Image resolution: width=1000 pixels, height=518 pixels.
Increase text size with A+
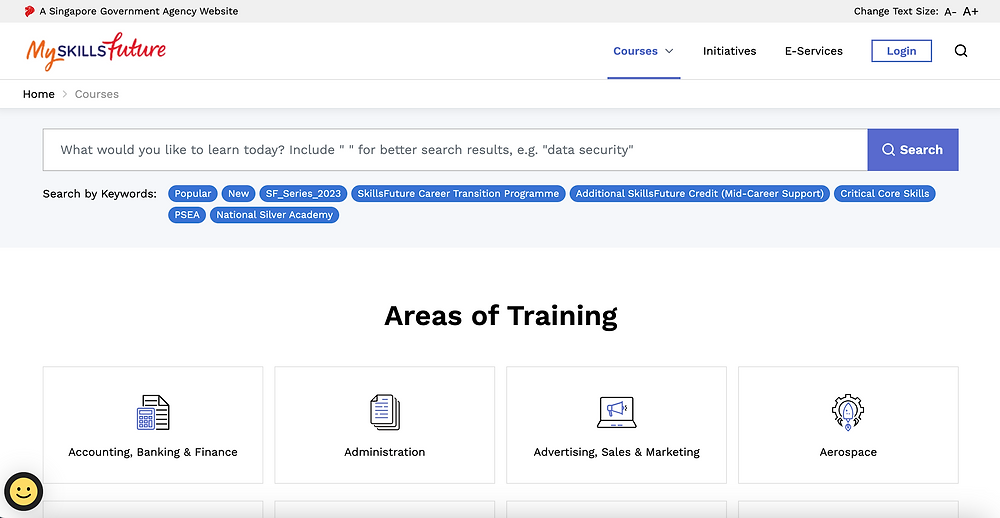pyautogui.click(x=970, y=11)
